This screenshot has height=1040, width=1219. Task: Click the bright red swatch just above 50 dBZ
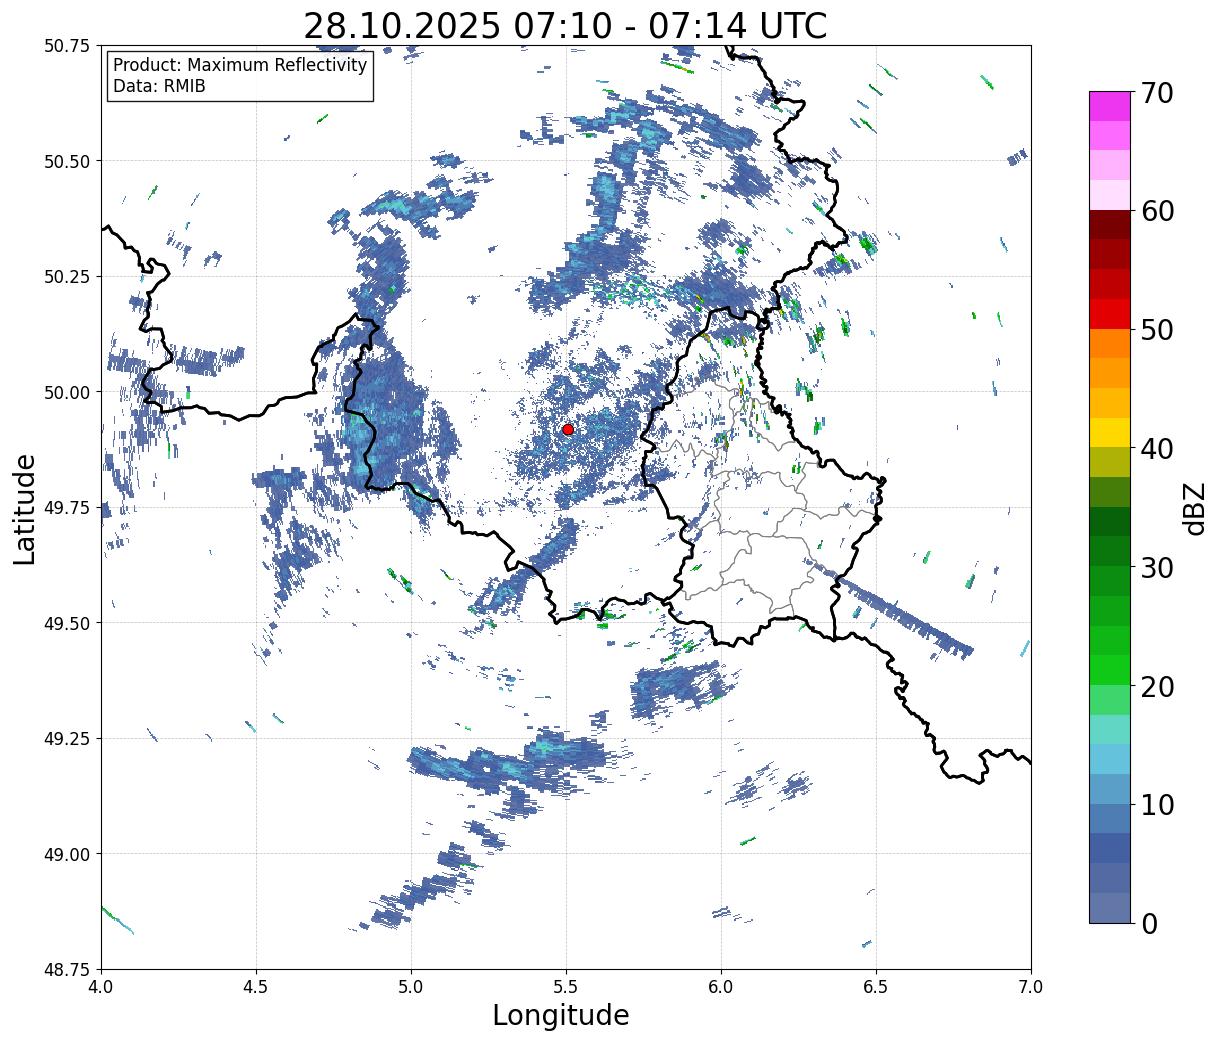tap(1110, 314)
